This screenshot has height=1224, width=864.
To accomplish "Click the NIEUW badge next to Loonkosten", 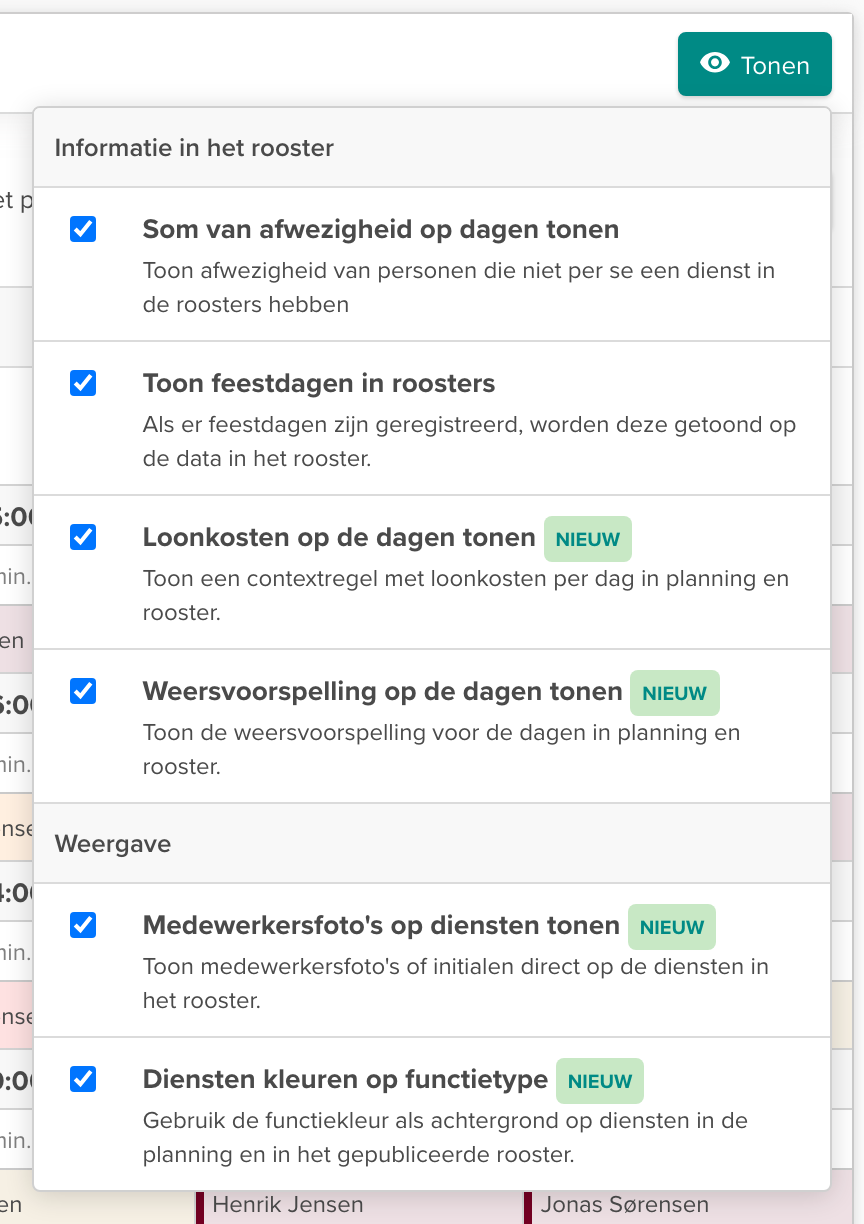I will [587, 539].
